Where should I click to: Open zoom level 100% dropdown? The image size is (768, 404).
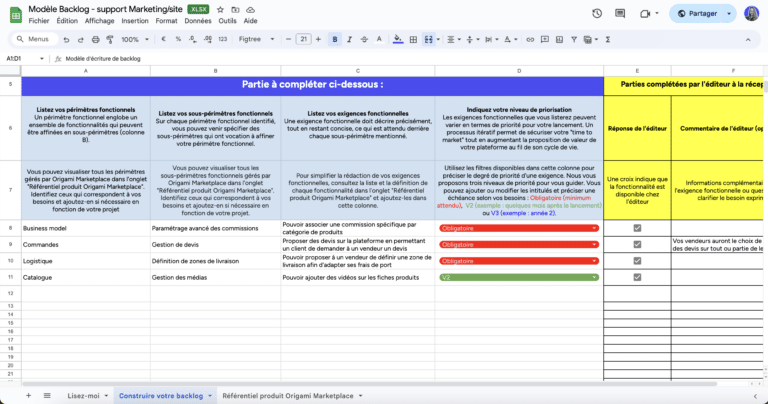pyautogui.click(x=135, y=39)
